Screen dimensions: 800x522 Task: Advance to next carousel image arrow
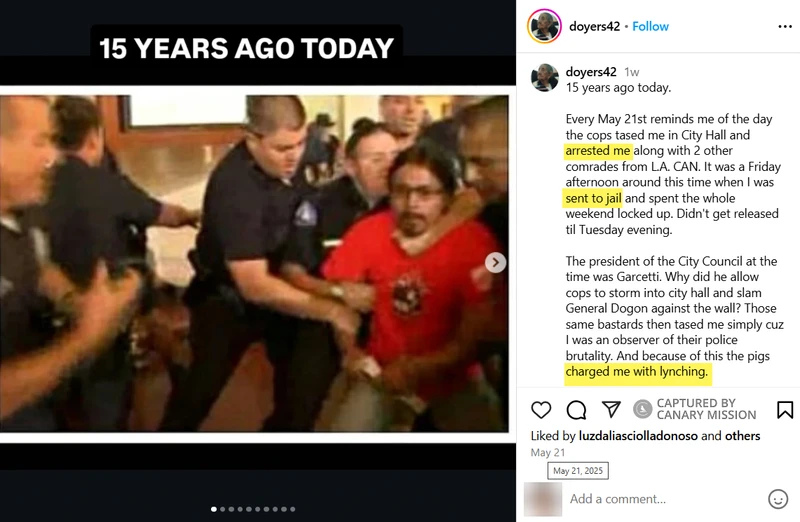tap(495, 262)
